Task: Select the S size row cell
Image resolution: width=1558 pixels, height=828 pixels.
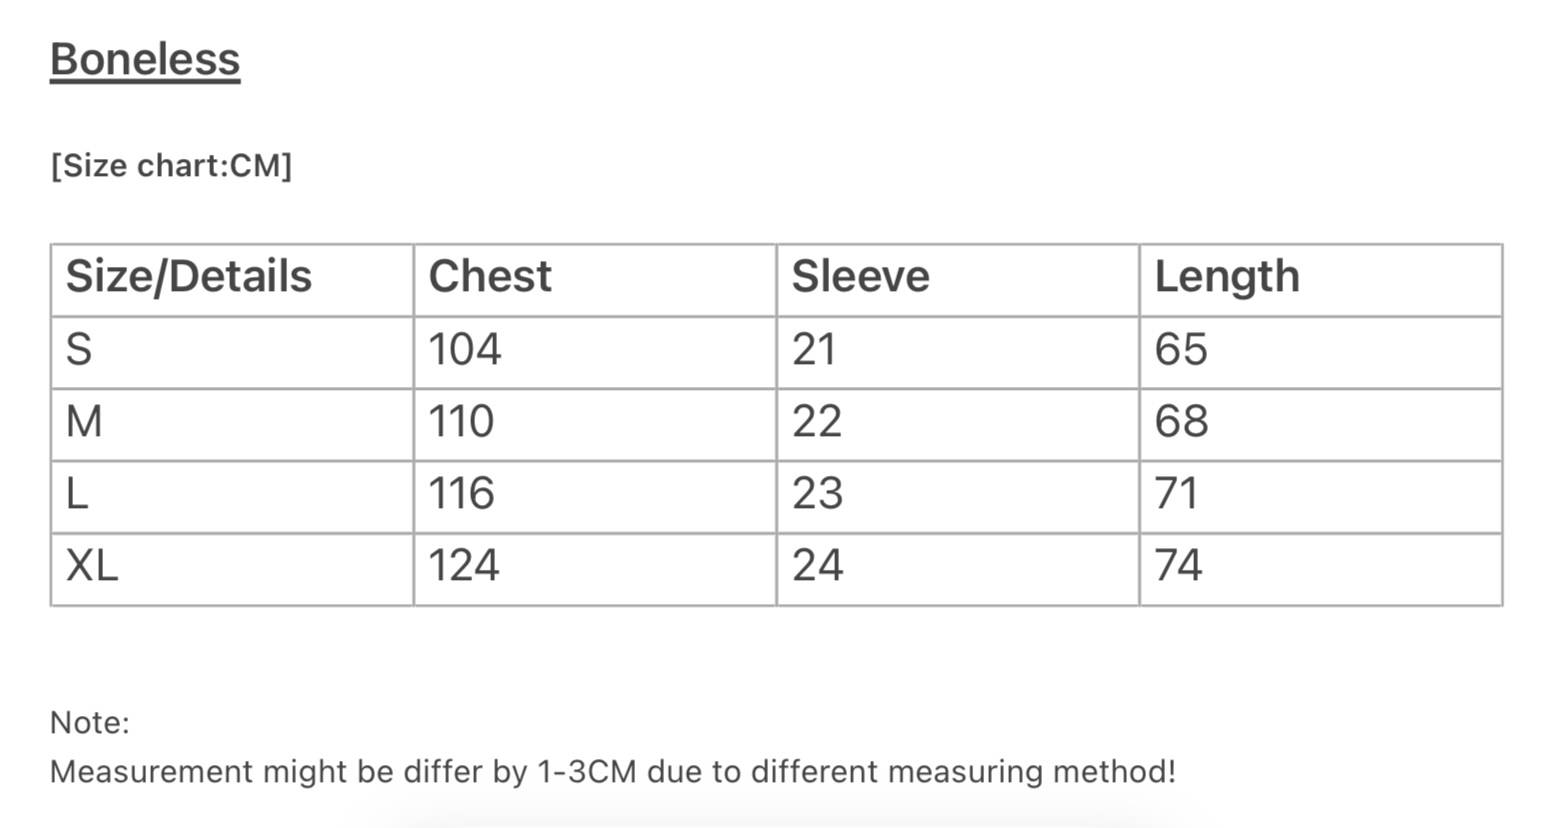Action: click(232, 352)
